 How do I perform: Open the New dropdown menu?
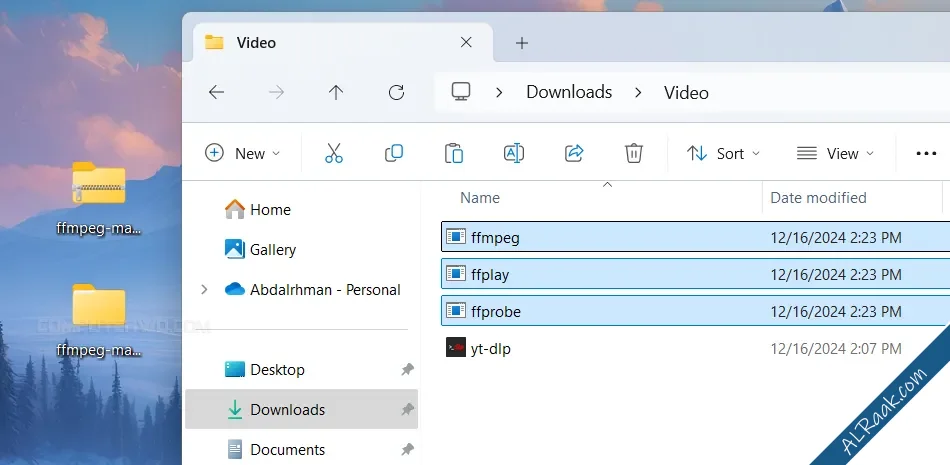(x=242, y=153)
